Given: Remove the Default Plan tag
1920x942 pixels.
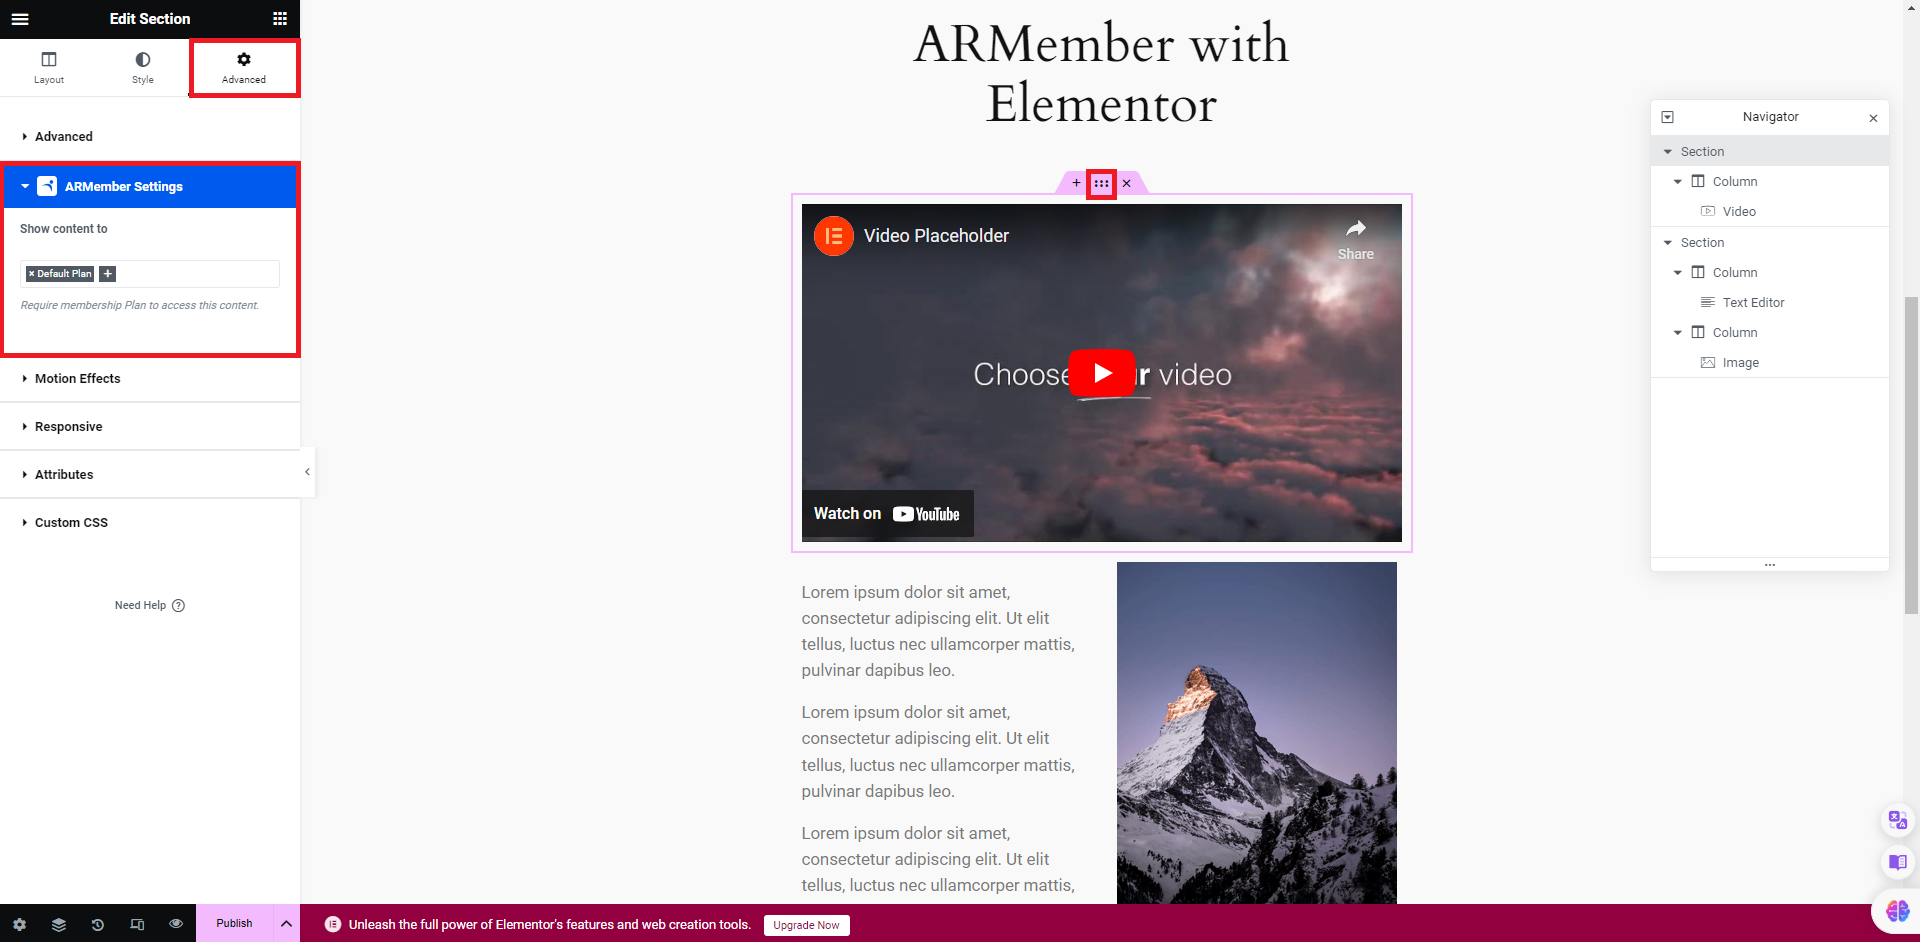Looking at the screenshot, I should [31, 274].
